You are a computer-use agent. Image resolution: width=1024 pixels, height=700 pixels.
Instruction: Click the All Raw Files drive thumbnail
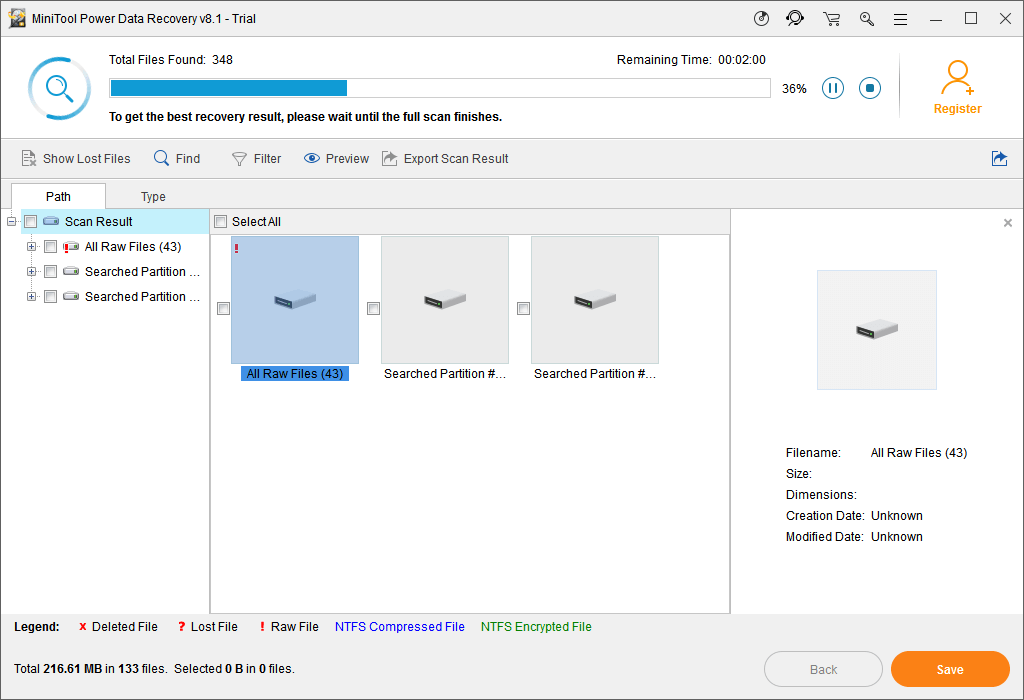click(295, 300)
